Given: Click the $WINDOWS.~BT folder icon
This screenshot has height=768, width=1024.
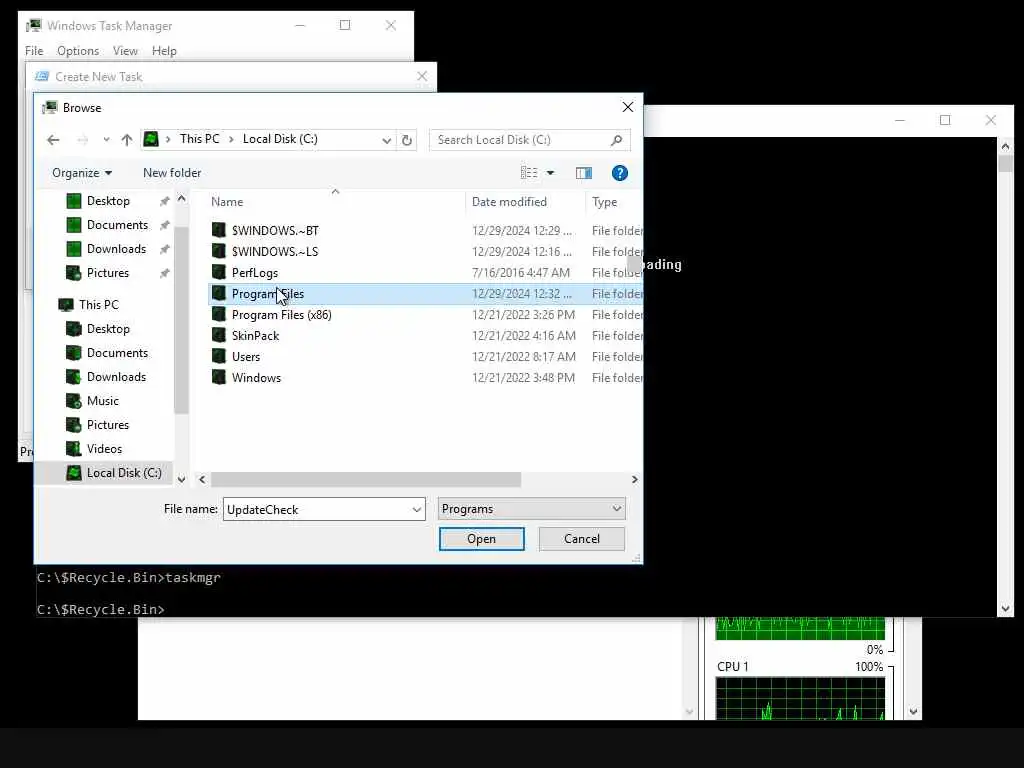Looking at the screenshot, I should click(219, 230).
